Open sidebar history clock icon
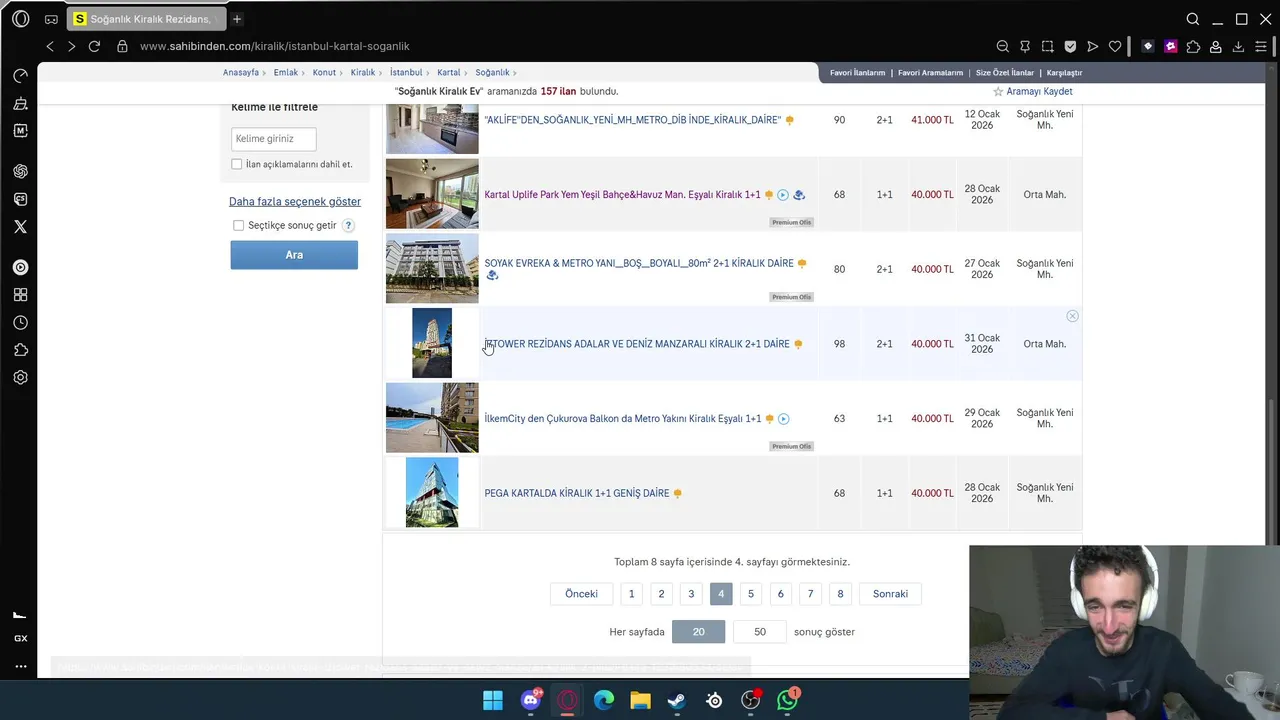This screenshot has width=1280, height=720. coord(20,323)
